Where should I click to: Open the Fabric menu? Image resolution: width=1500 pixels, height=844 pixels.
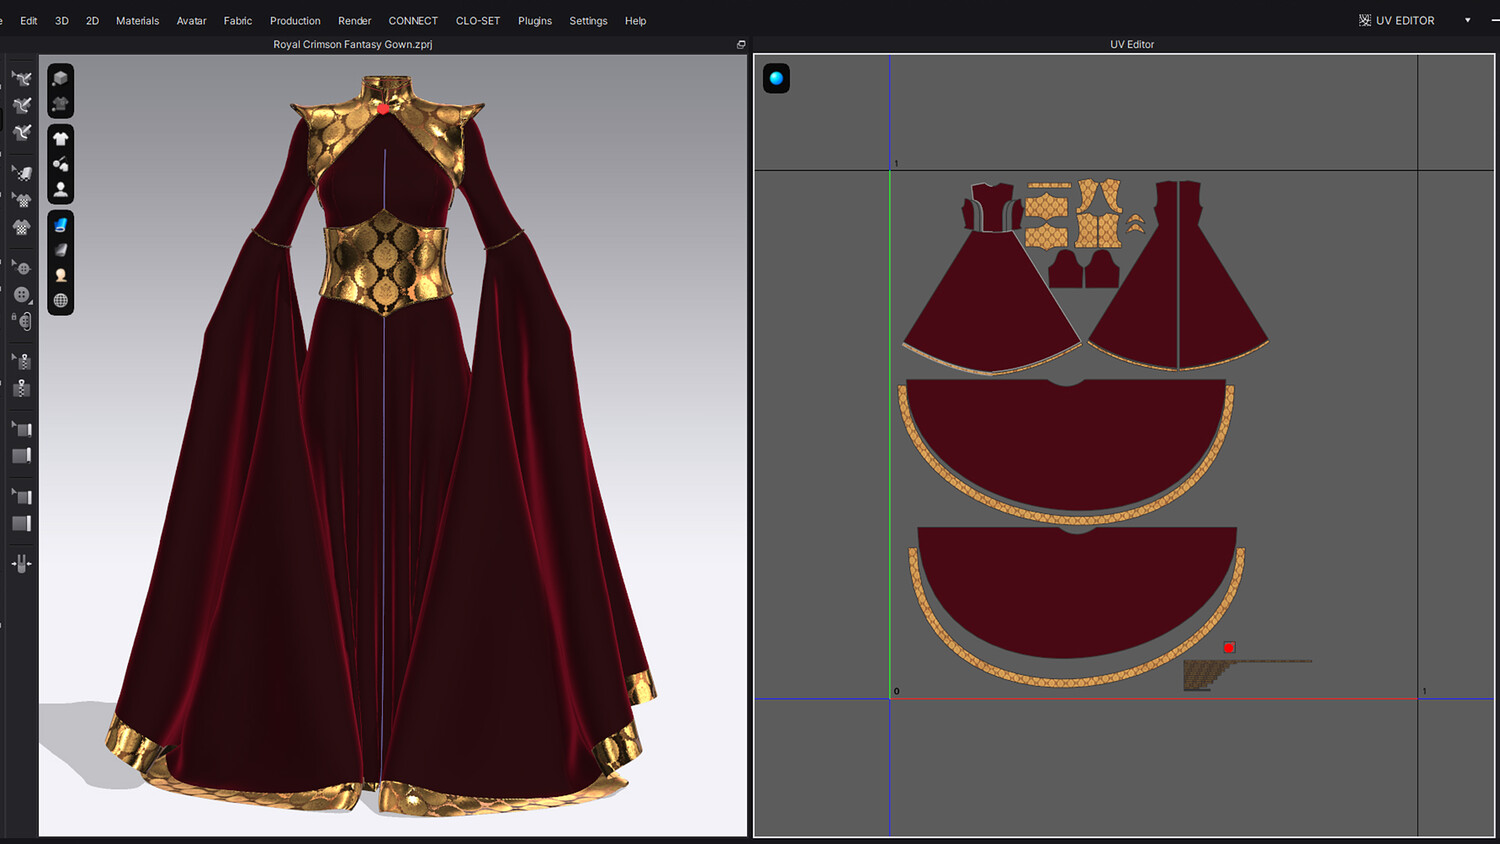[238, 20]
